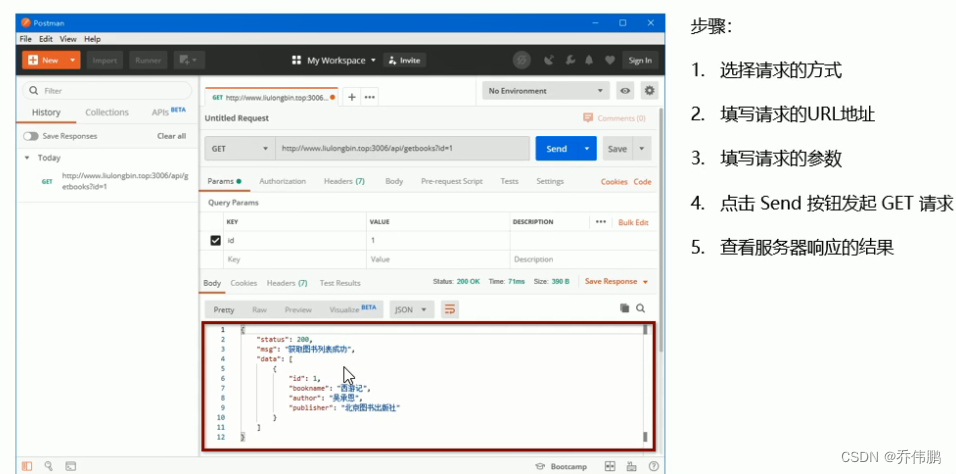Click Bulk Edit link
956x474 pixels.
(x=633, y=222)
